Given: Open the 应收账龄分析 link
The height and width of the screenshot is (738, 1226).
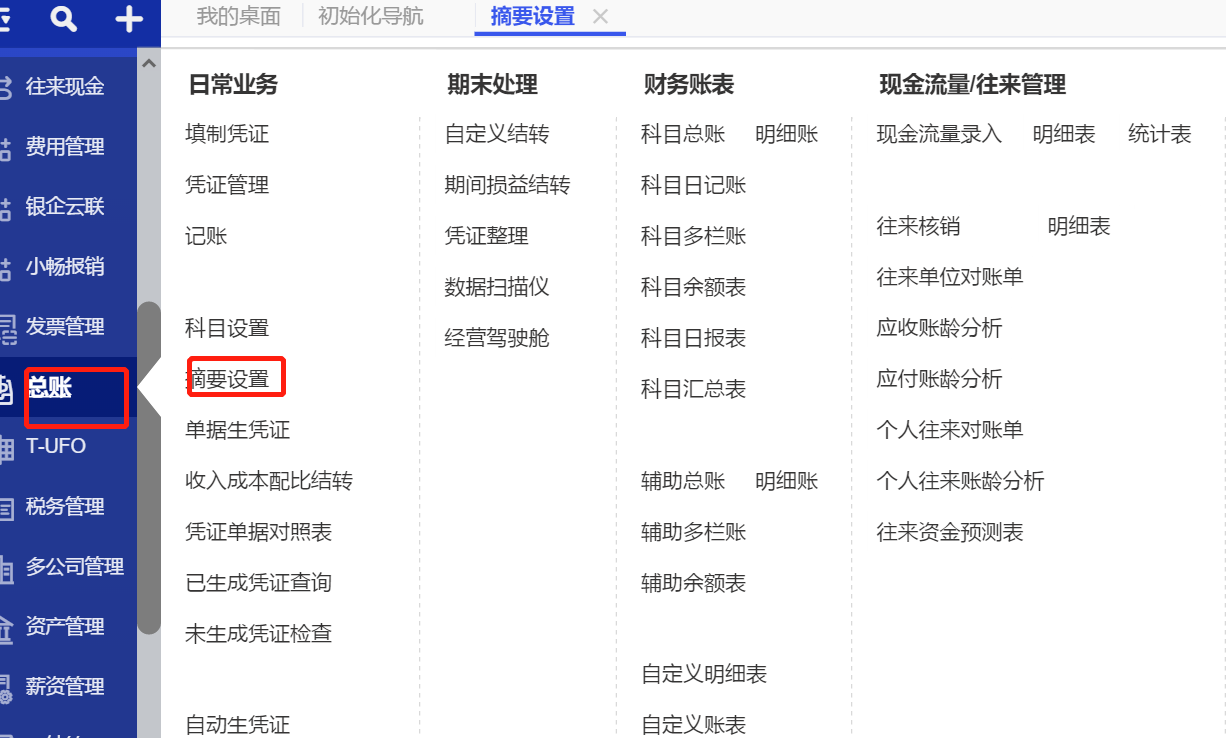Looking at the screenshot, I should pos(939,328).
